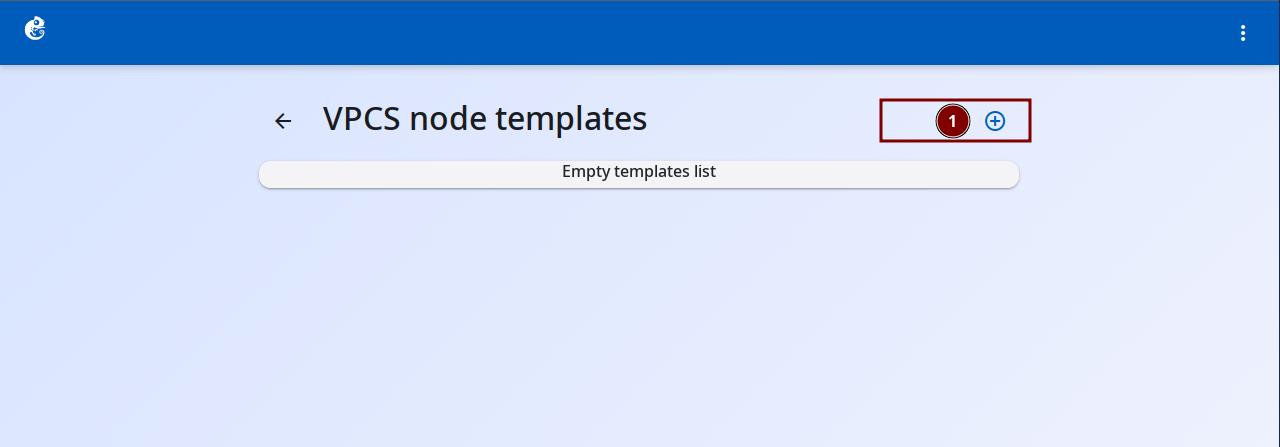This screenshot has height=447, width=1280.
Task: Return to the previous page via the back arrow
Action: coord(283,121)
